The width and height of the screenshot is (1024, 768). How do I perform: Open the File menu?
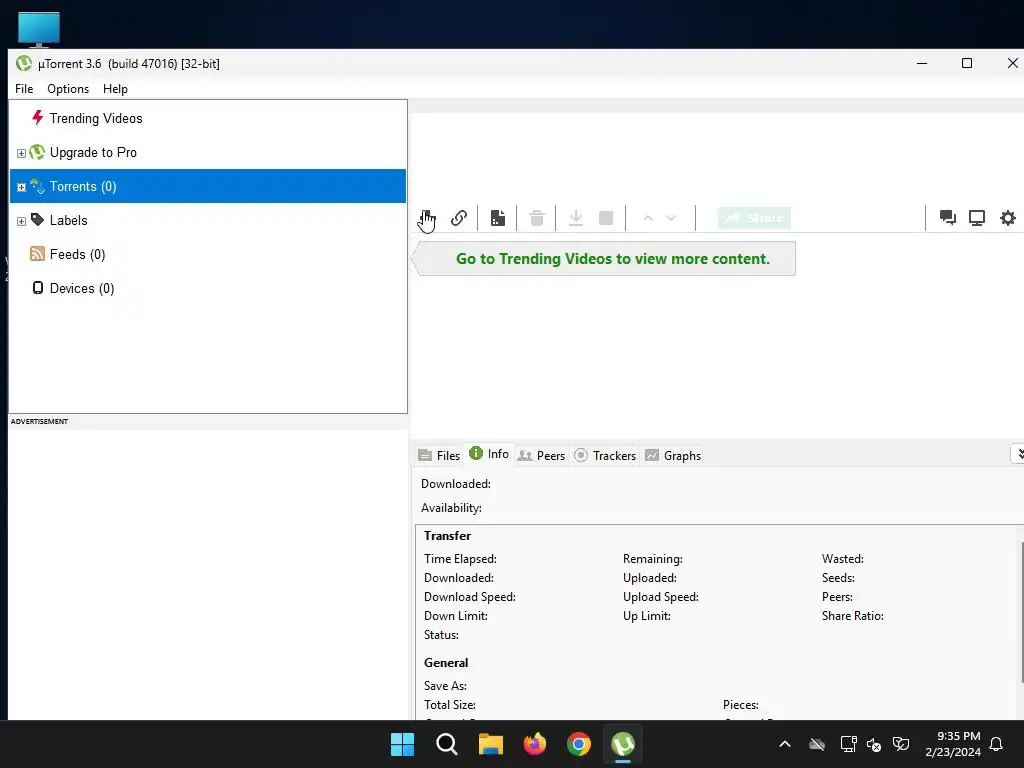[x=24, y=89]
